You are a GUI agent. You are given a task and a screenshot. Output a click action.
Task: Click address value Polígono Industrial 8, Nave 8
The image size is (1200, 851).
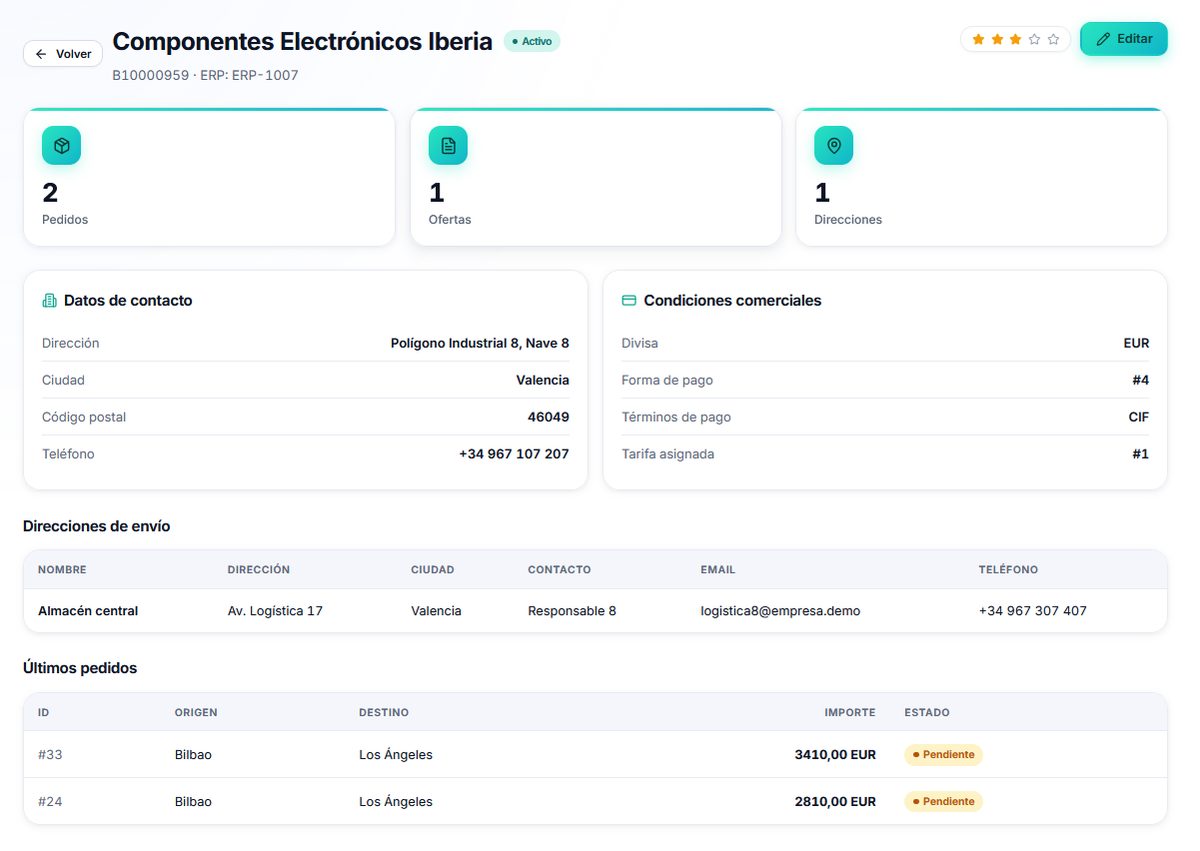[x=480, y=343]
